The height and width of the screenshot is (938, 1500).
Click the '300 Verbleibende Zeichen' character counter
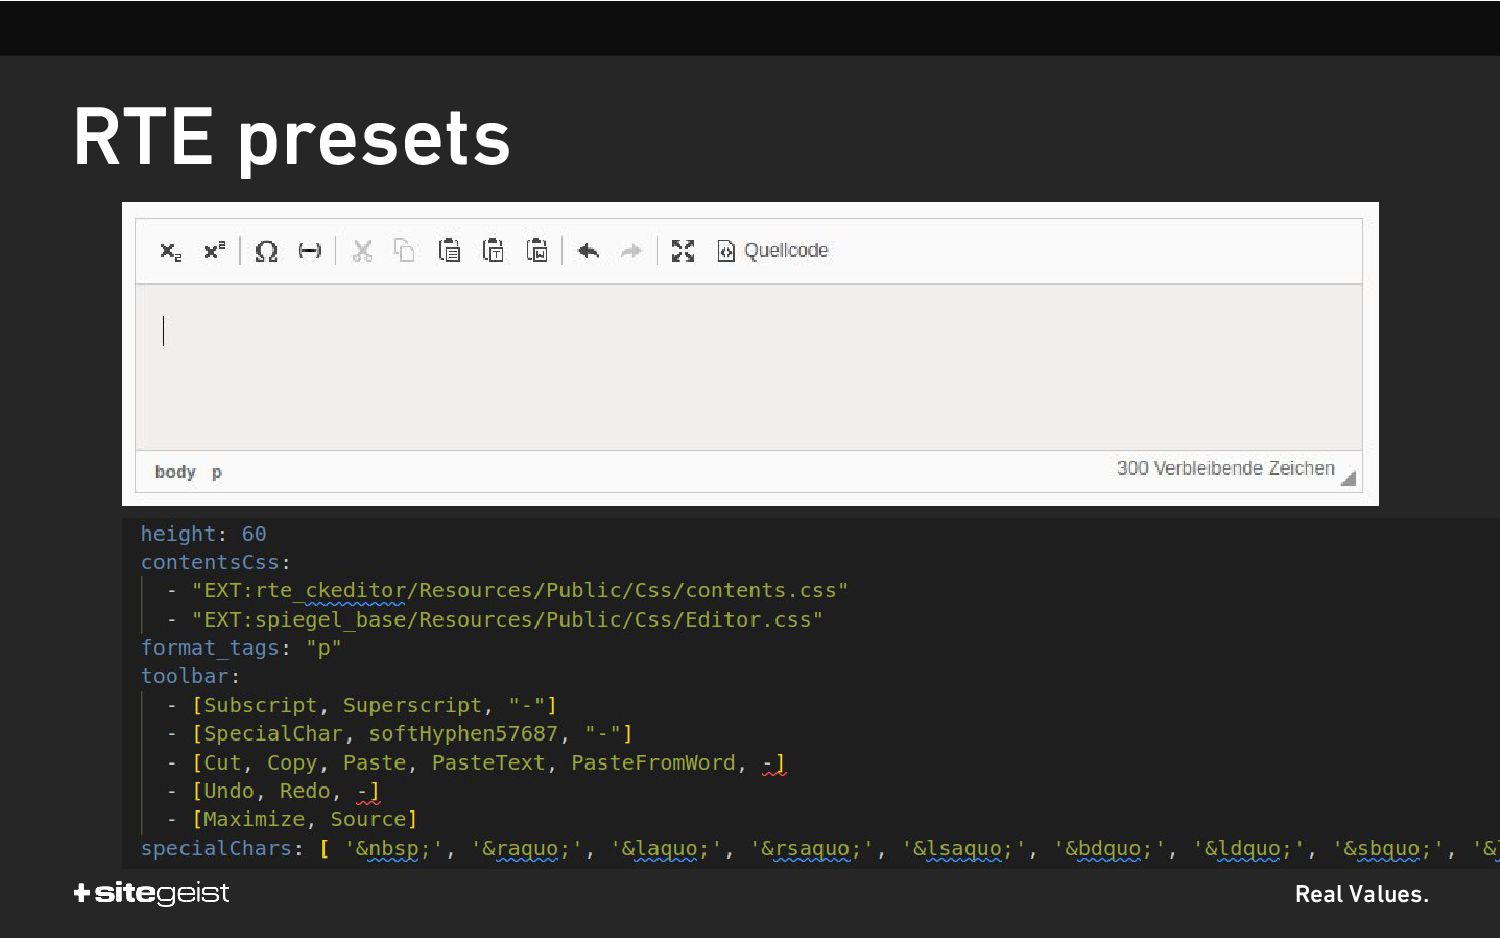pos(1225,469)
